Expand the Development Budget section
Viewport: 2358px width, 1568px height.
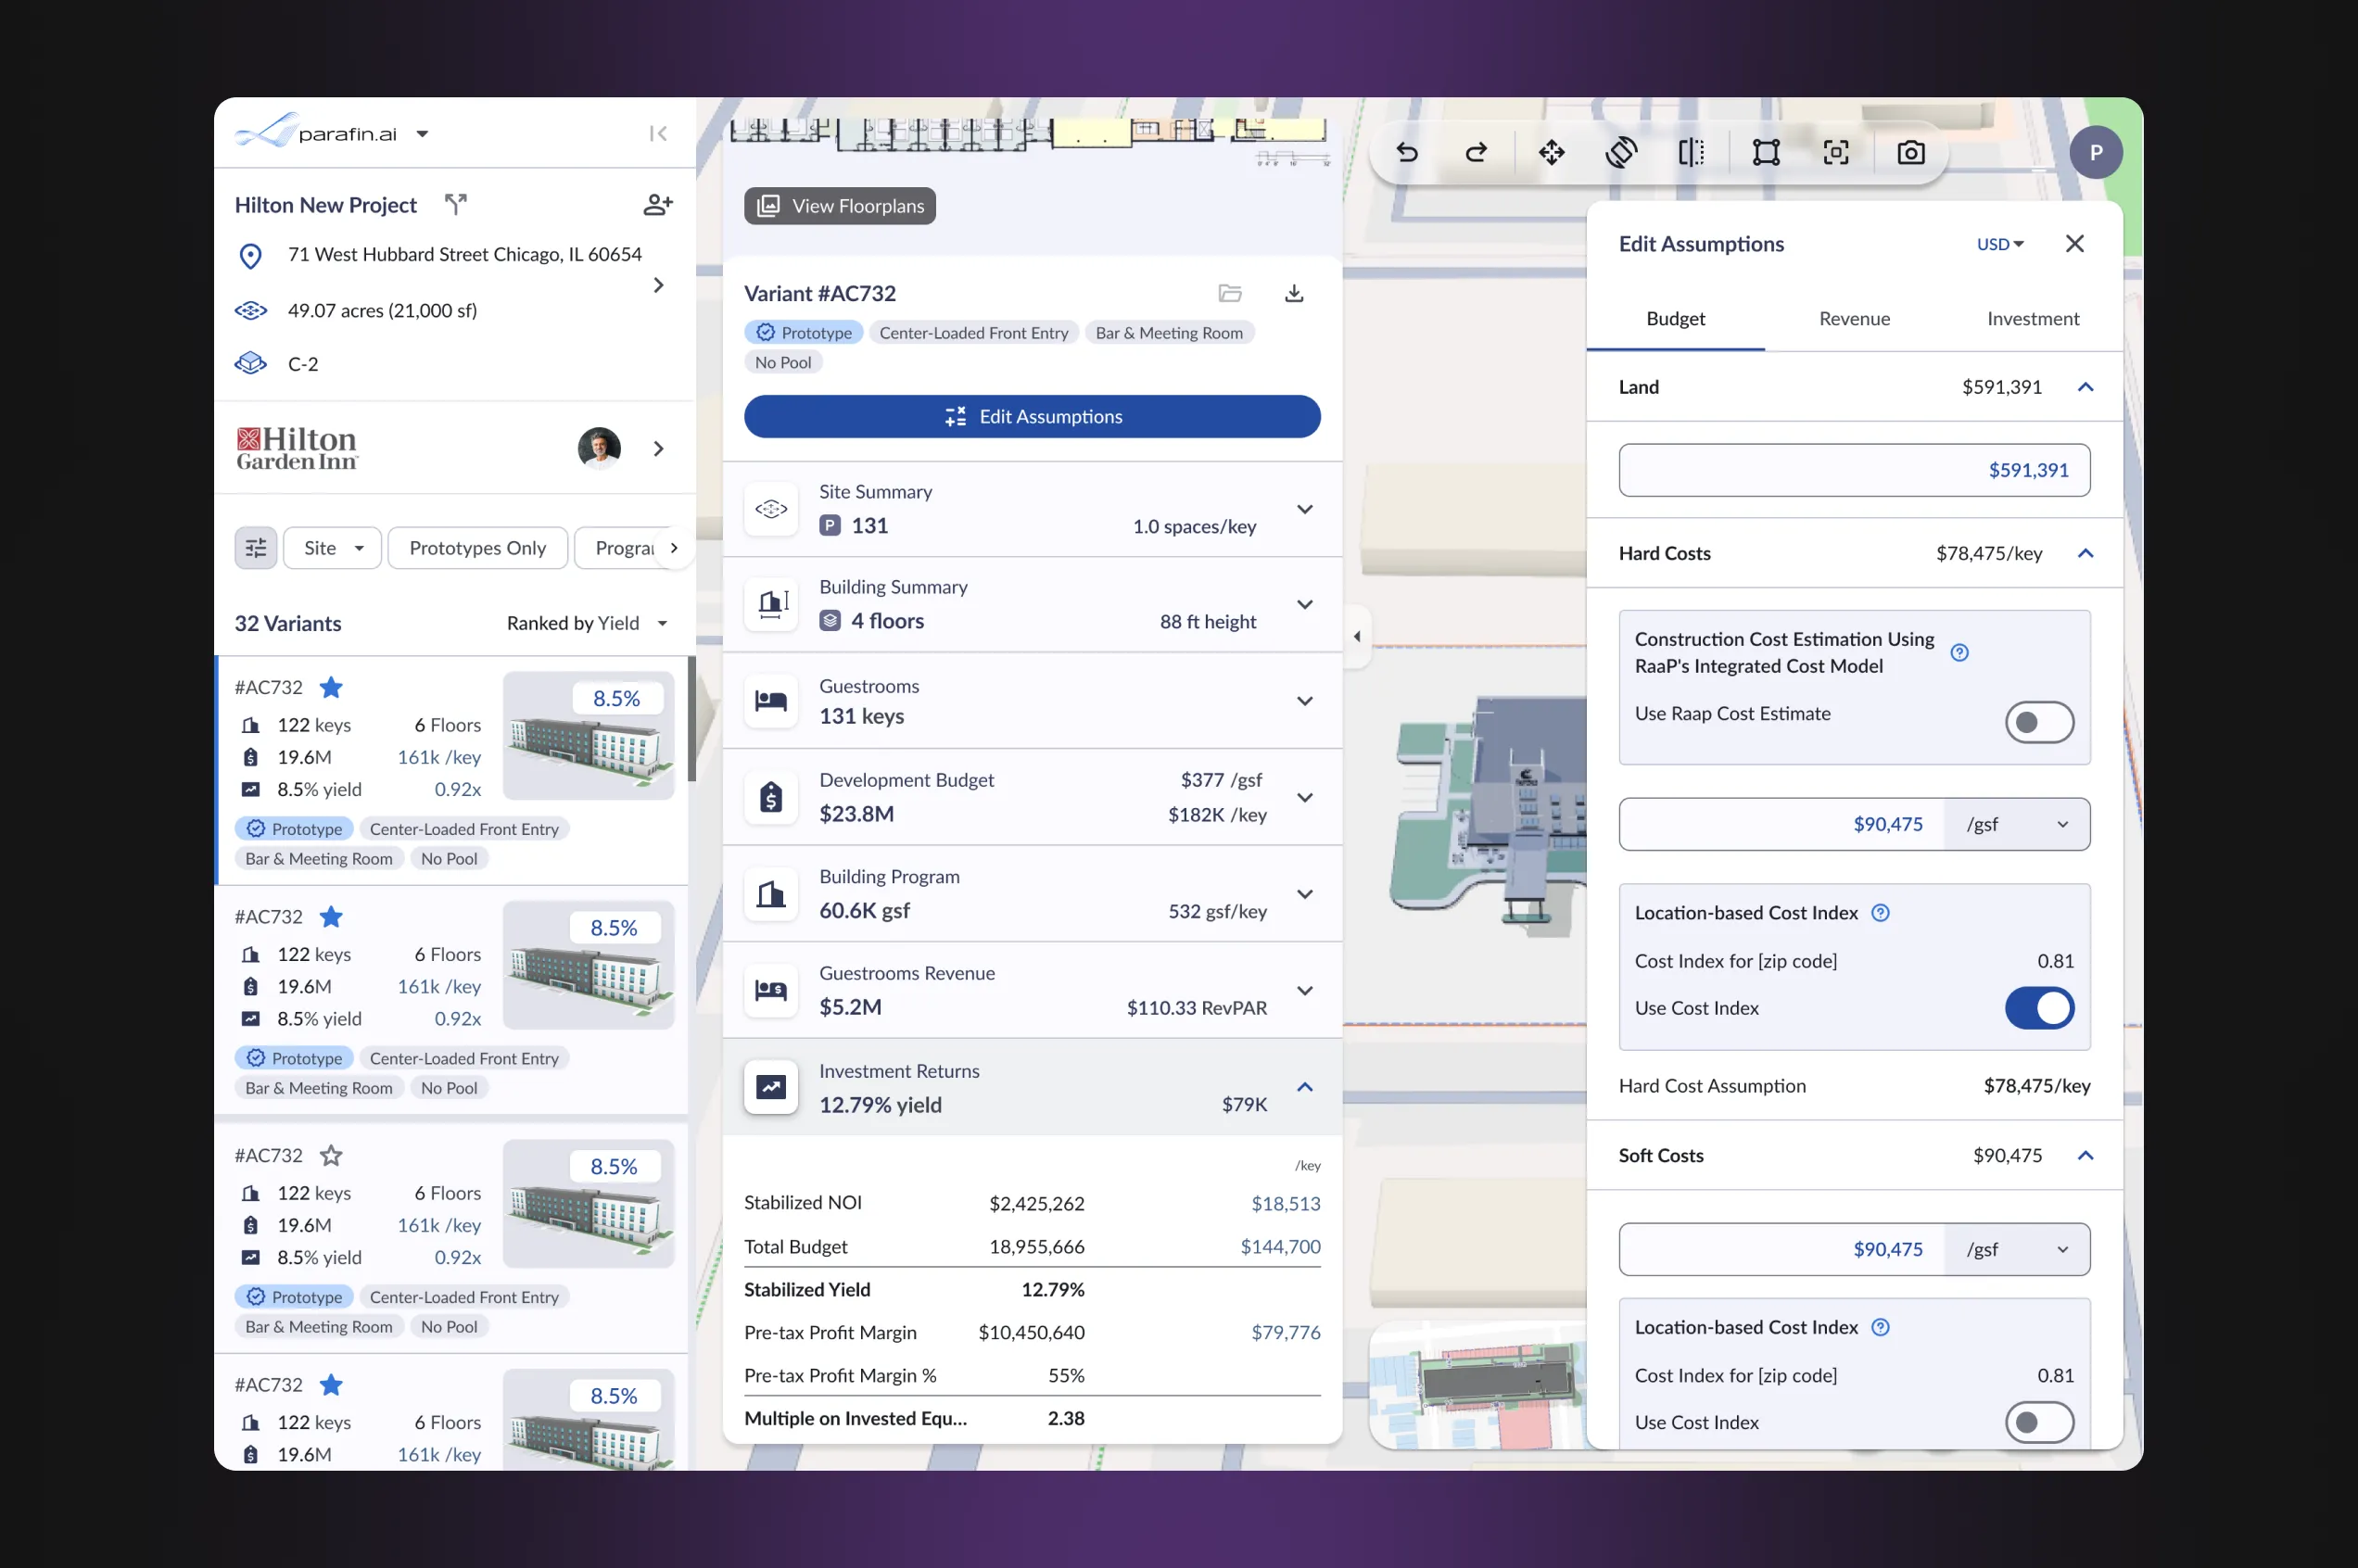coord(1304,797)
